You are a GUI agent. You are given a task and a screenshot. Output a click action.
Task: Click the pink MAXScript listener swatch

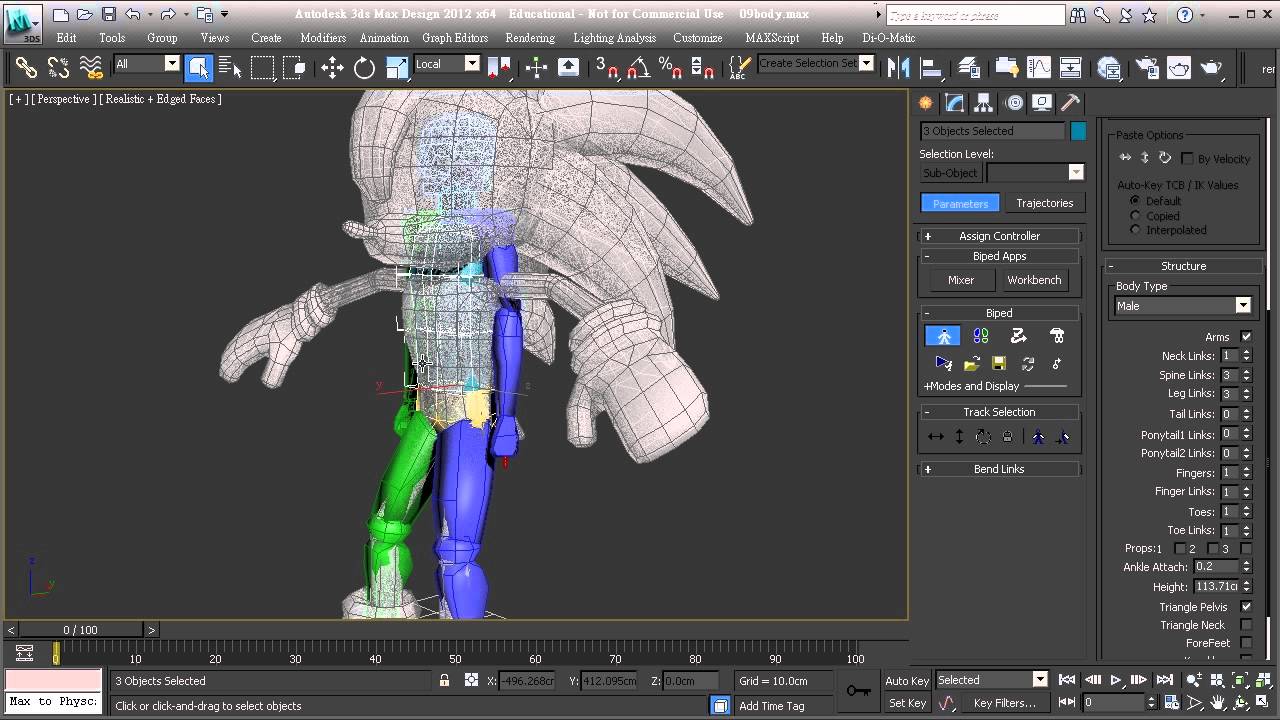click(53, 680)
